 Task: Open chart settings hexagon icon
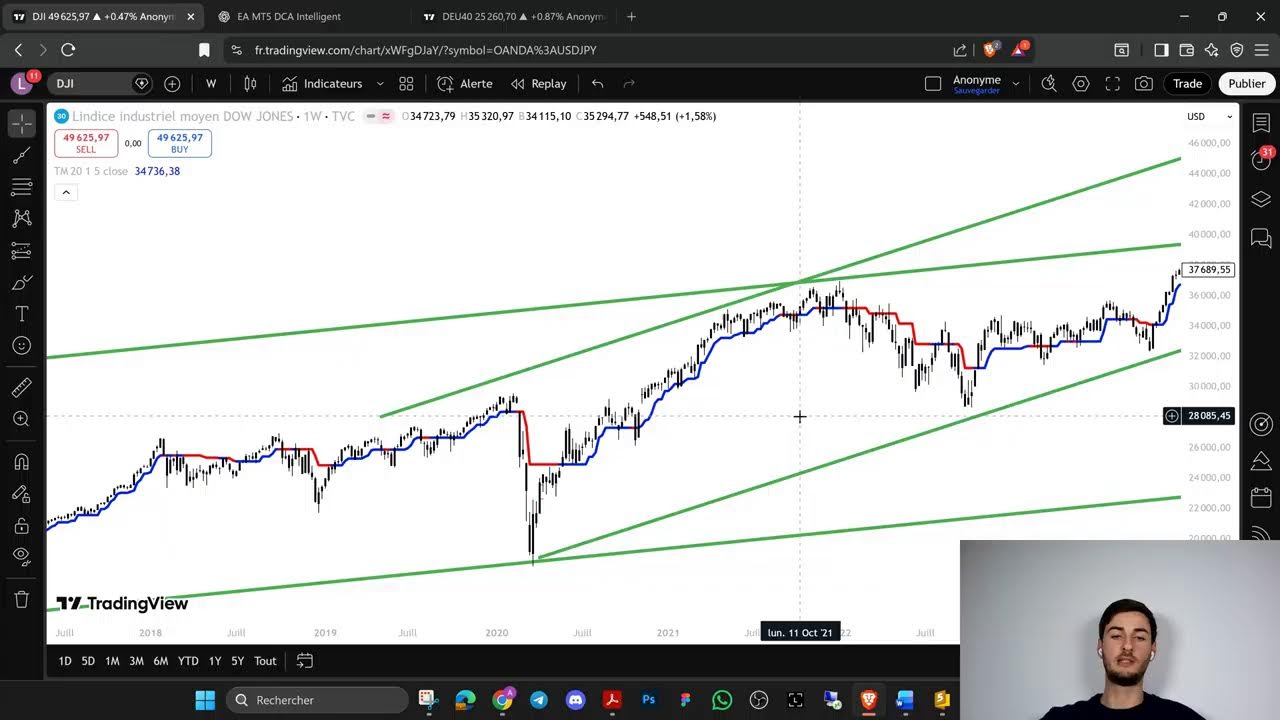pos(1081,84)
